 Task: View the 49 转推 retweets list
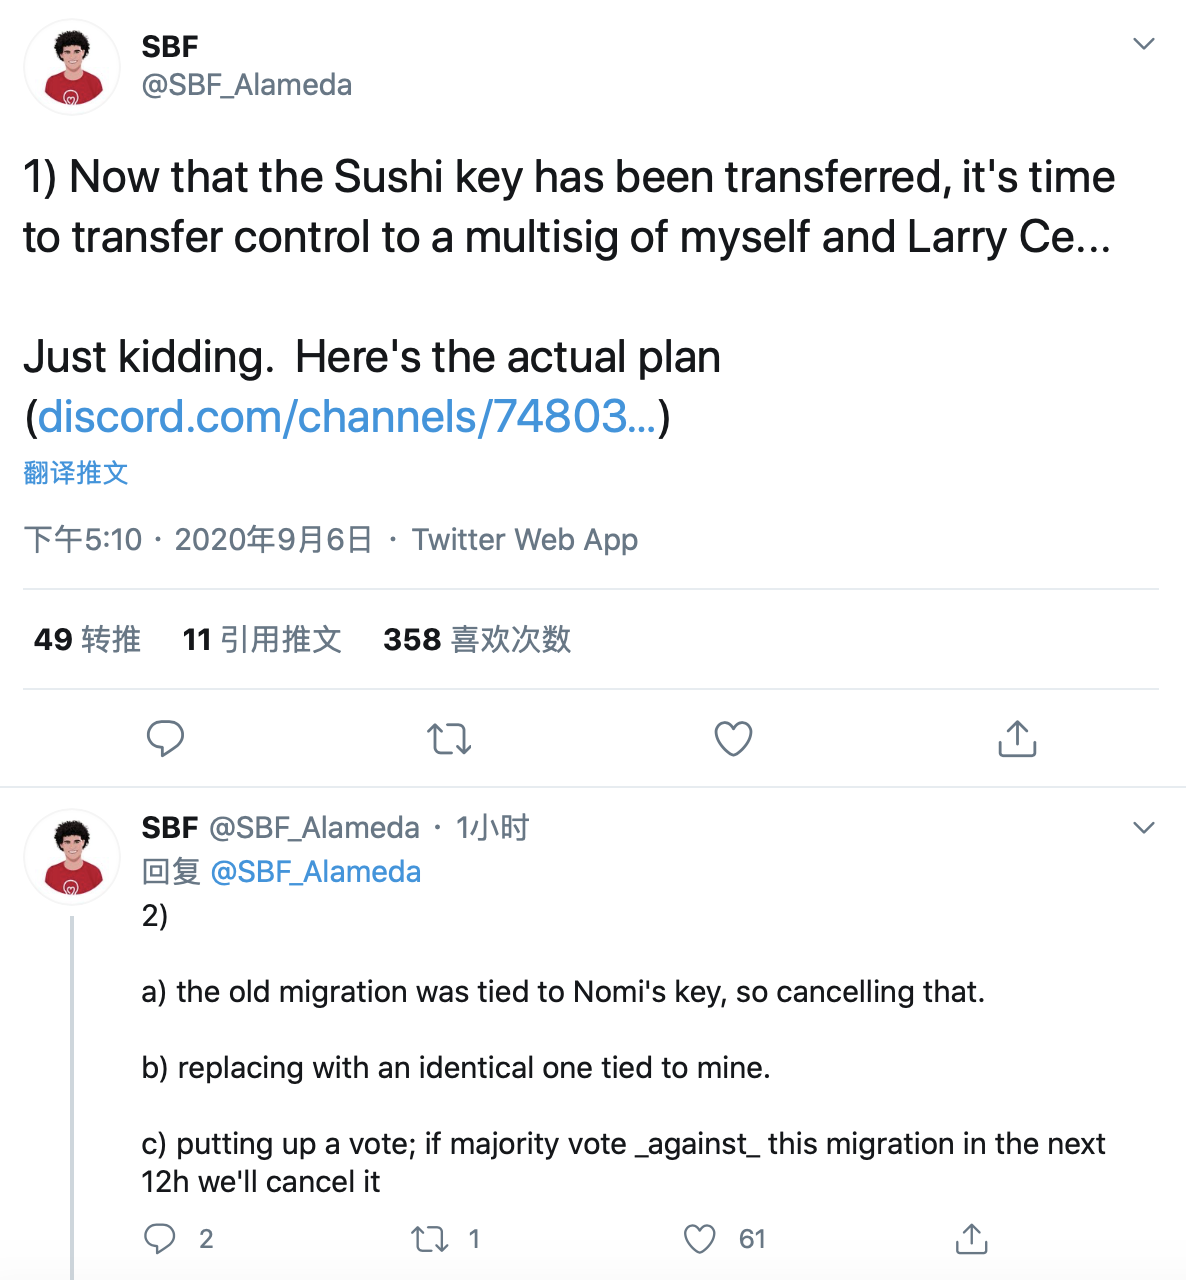[87, 639]
